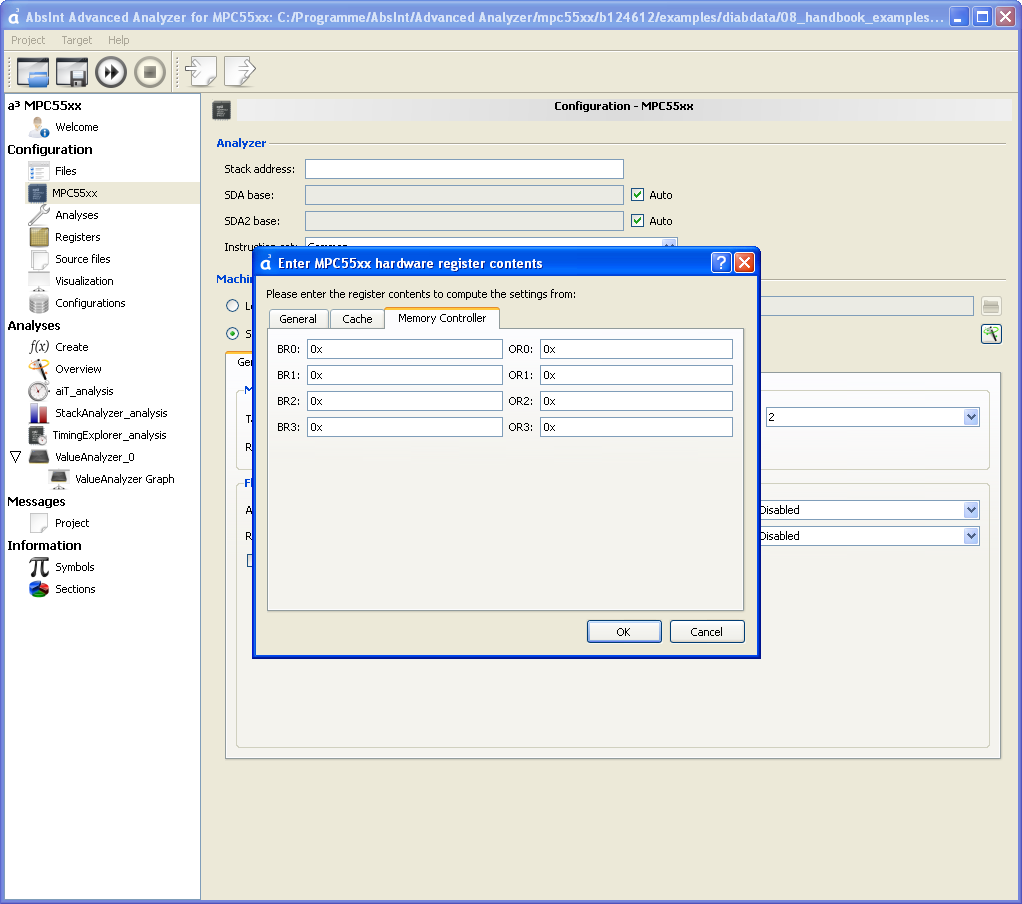
Task: Click the export document arrow icon
Action: (240, 71)
